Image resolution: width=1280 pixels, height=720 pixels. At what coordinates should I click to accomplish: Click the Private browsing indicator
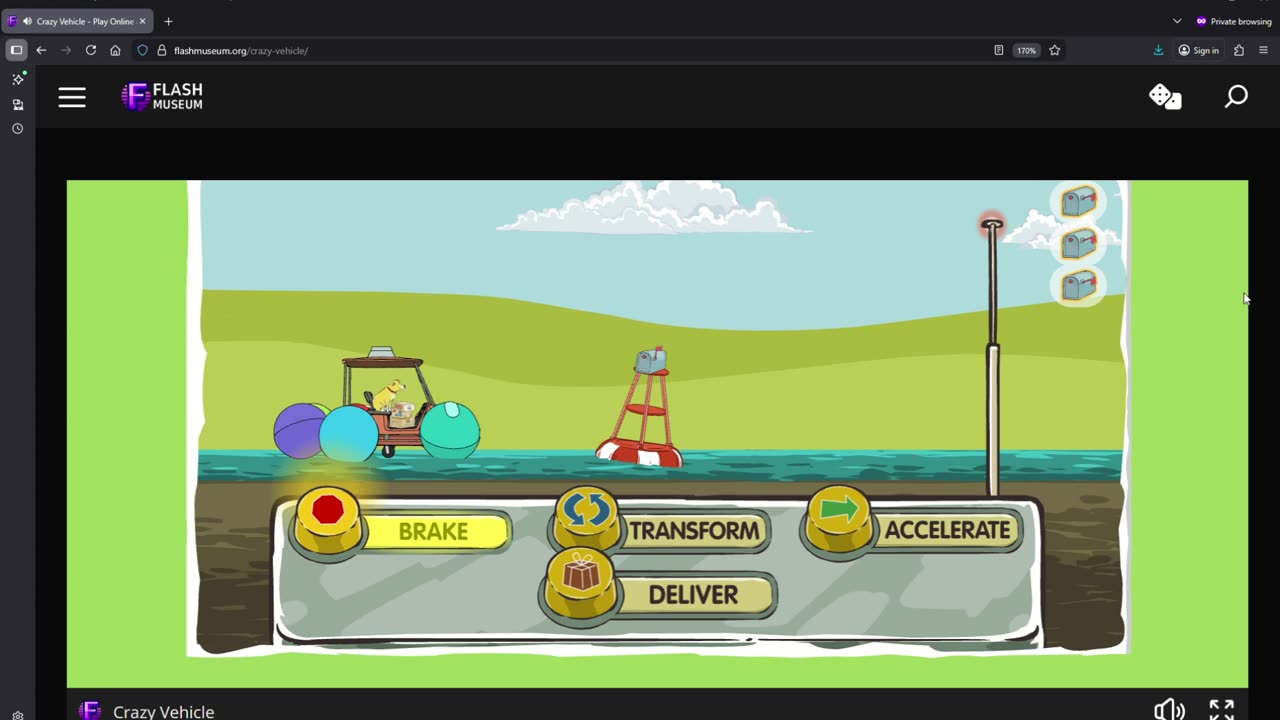(x=1233, y=21)
